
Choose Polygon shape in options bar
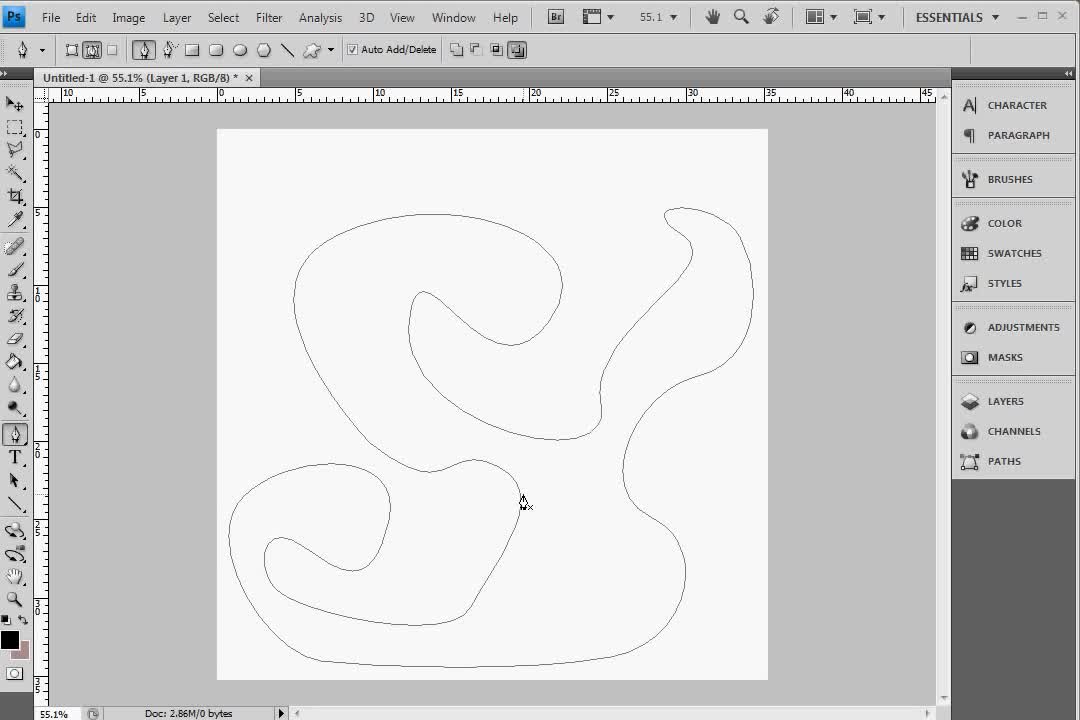click(x=264, y=50)
